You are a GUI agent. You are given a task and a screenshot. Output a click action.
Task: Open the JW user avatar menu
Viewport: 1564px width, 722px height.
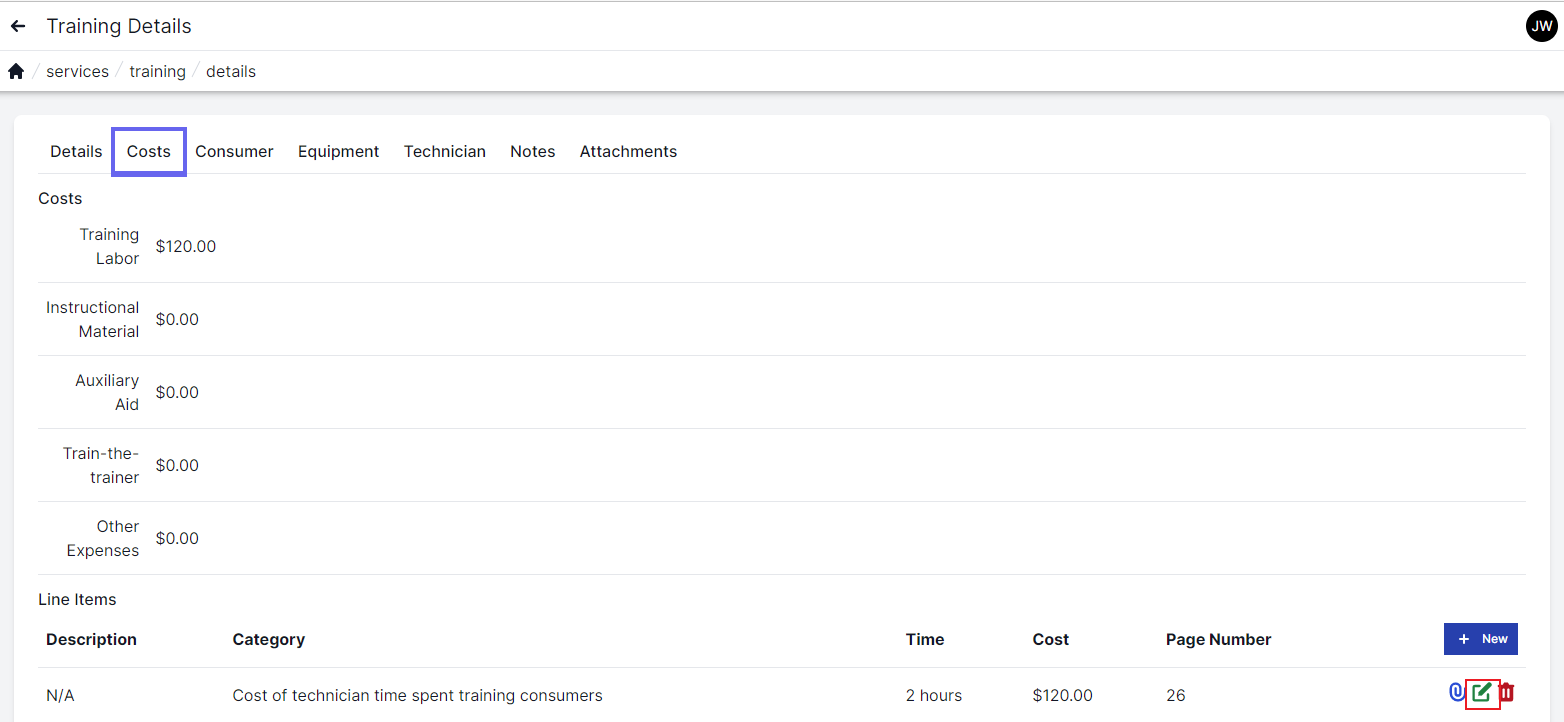[1541, 26]
